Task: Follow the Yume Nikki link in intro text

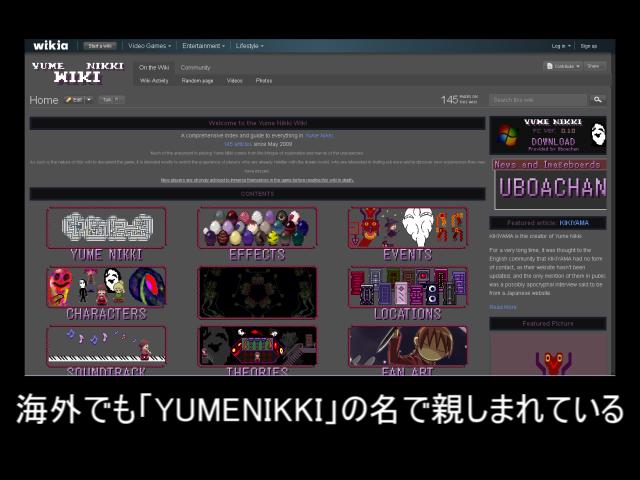Action: pos(319,136)
